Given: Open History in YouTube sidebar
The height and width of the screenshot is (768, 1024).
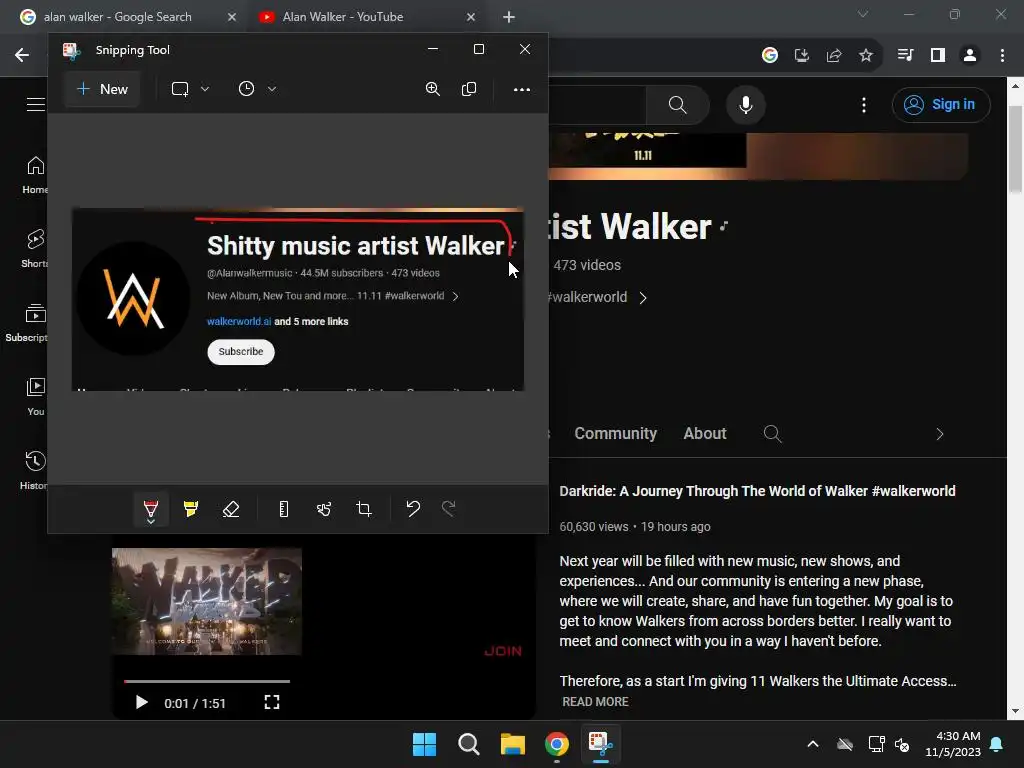Looking at the screenshot, I should click(x=34, y=470).
